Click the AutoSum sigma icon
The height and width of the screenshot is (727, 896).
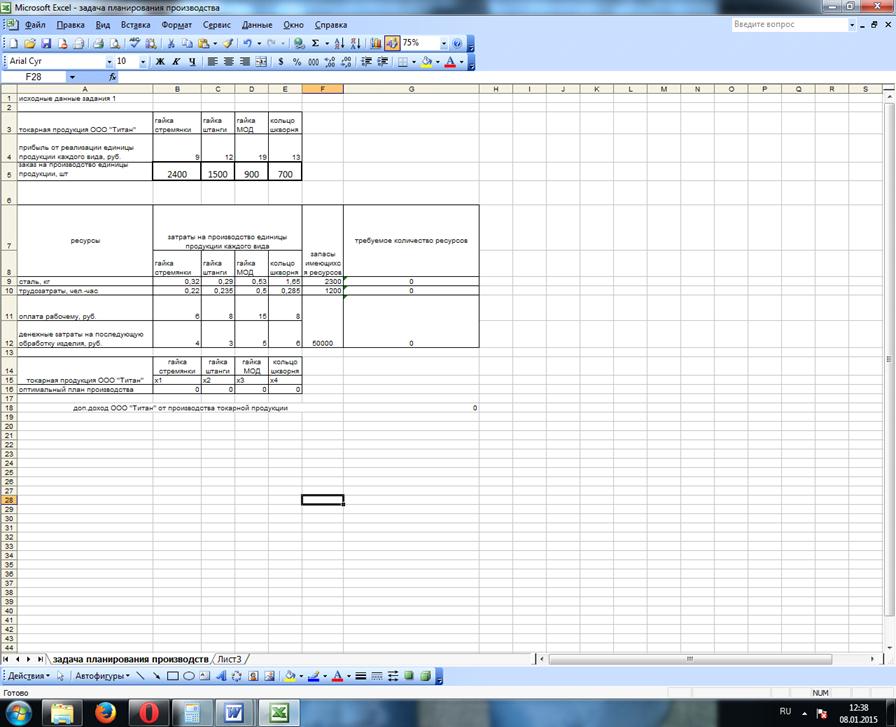click(x=315, y=44)
